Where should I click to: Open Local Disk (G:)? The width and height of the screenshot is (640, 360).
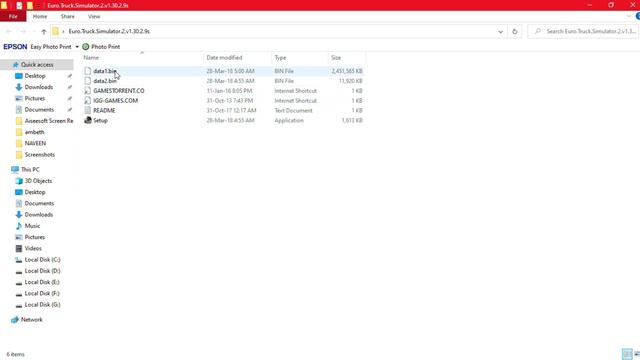point(42,304)
